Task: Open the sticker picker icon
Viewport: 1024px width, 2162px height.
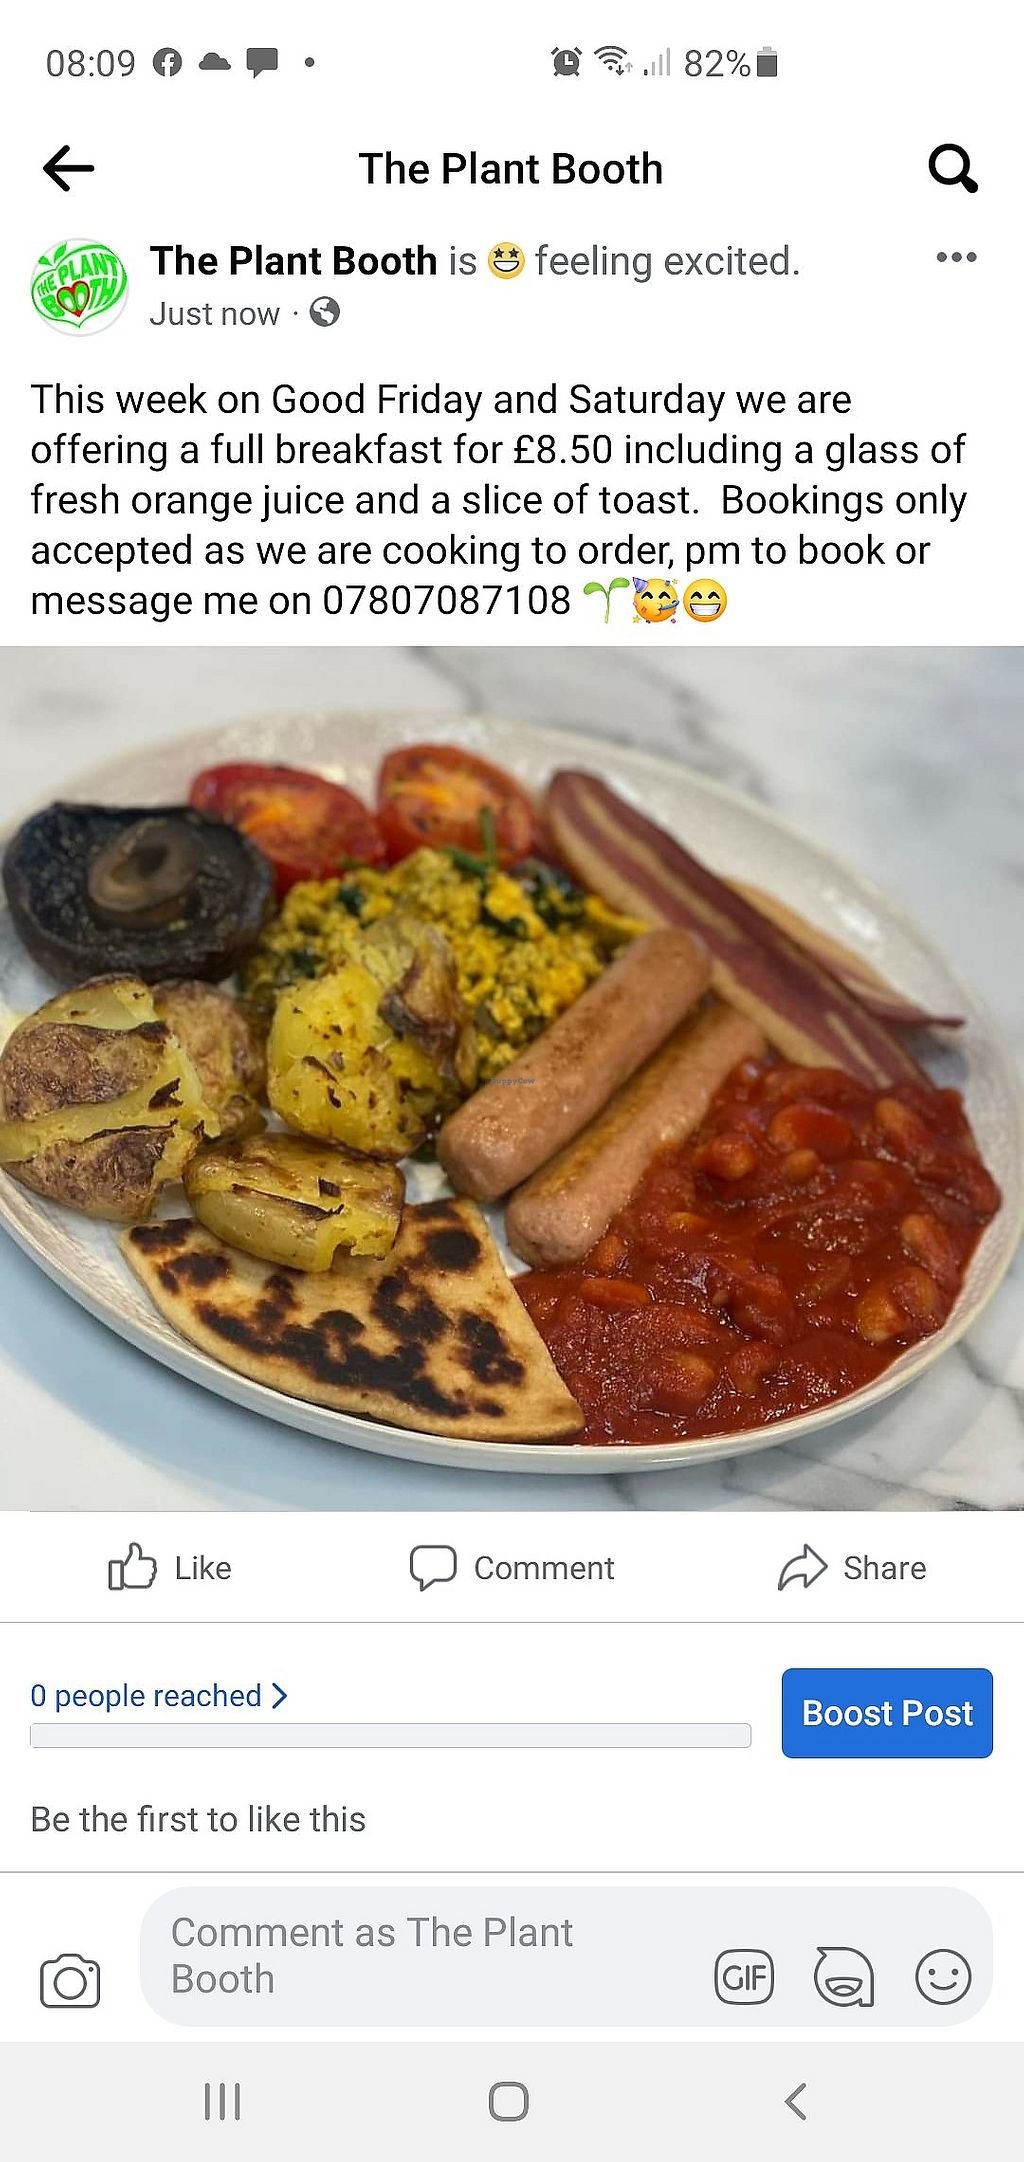Action: (x=844, y=1977)
